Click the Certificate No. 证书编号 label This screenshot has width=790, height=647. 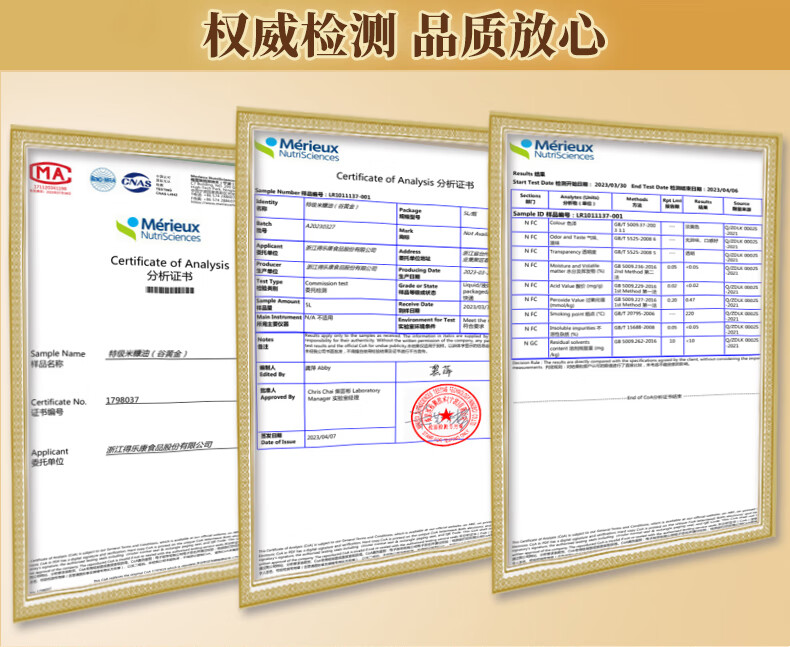pos(58,407)
